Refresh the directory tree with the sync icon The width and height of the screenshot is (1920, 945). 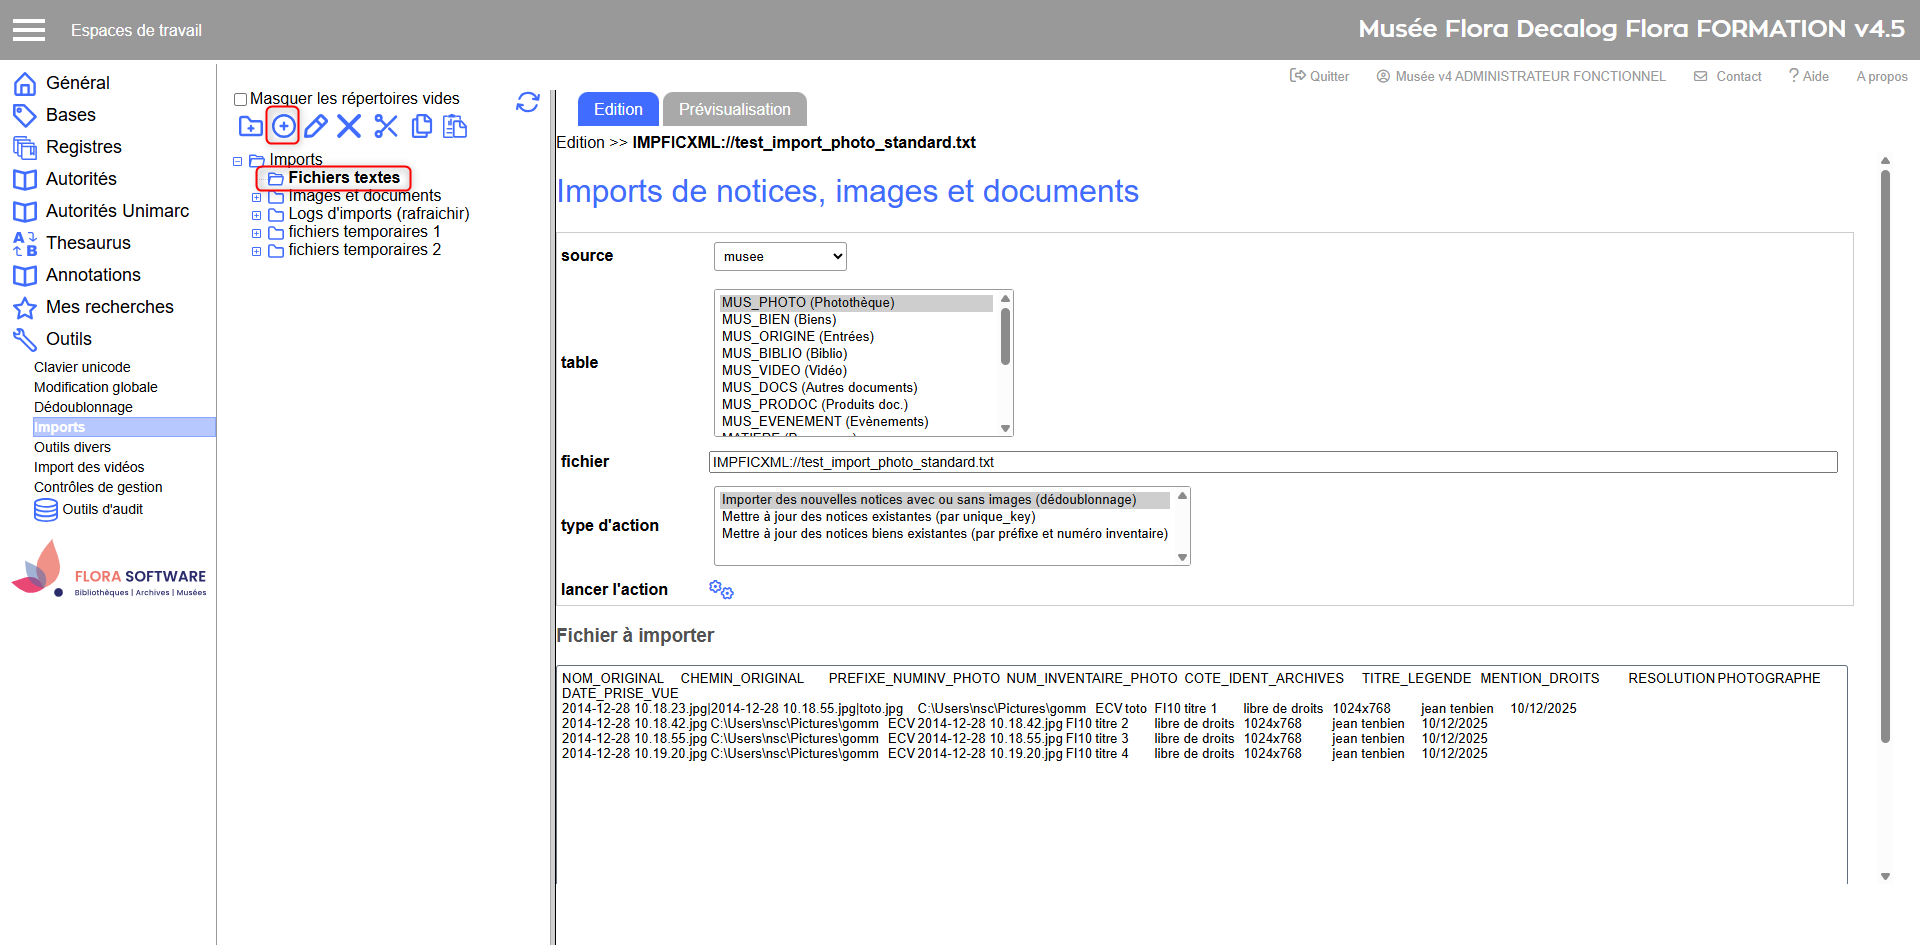tap(528, 102)
